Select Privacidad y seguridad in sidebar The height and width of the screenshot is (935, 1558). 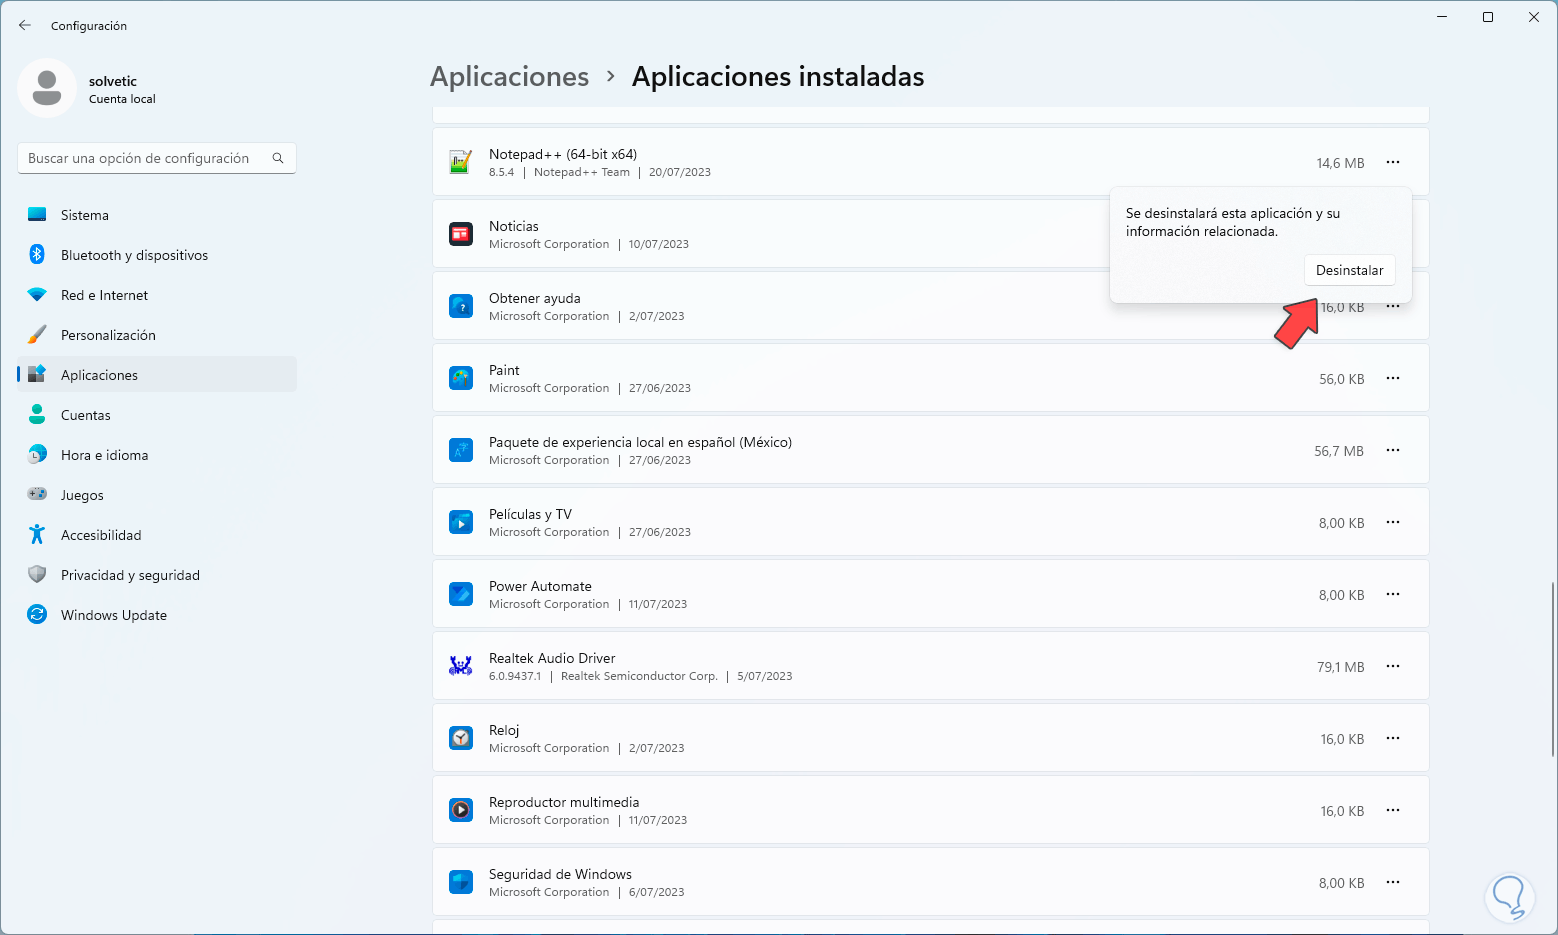[130, 575]
